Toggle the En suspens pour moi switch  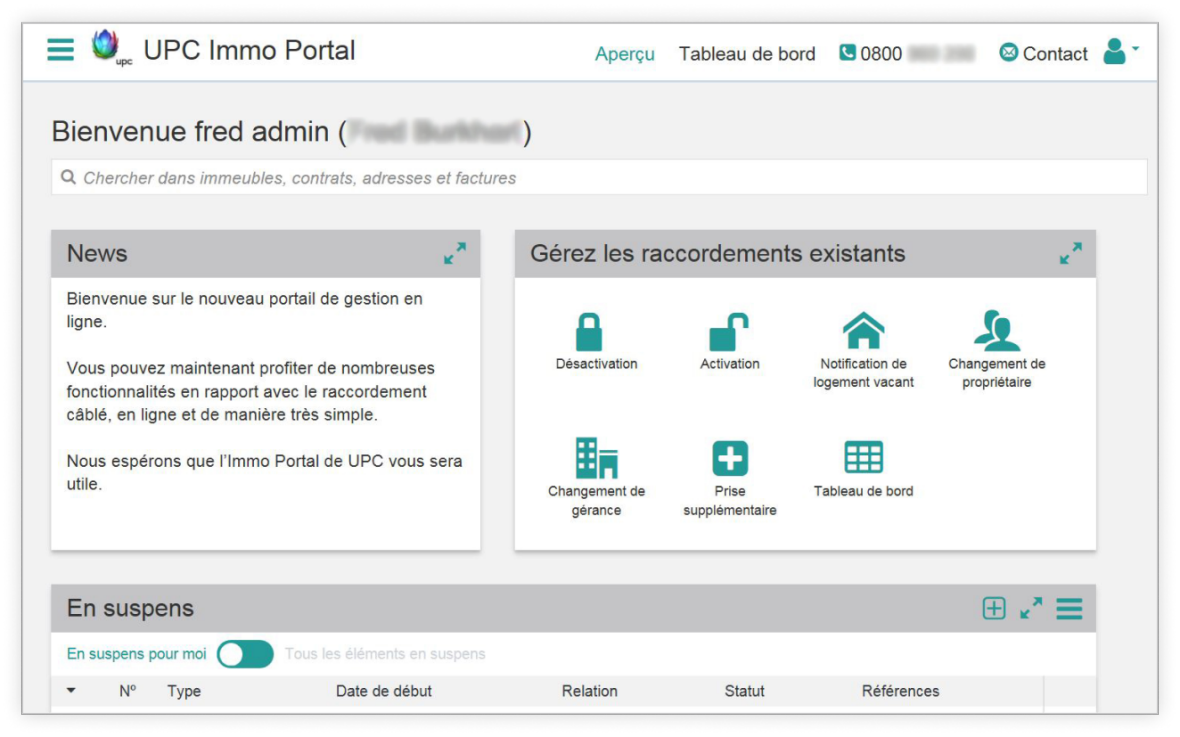click(245, 653)
